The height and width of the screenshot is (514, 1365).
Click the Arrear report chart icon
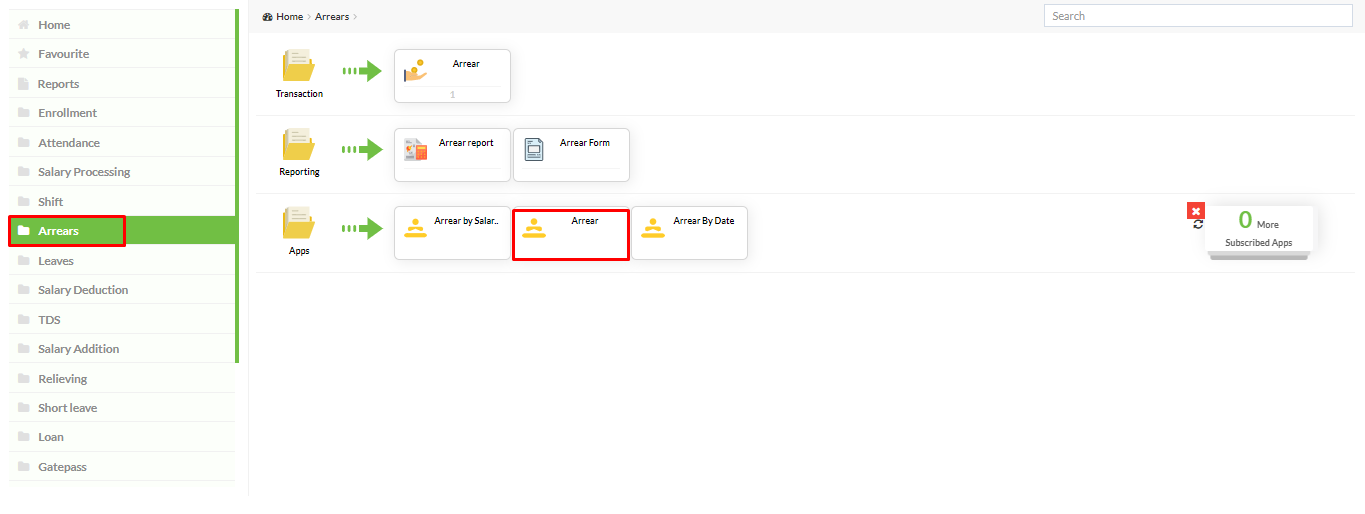tap(415, 149)
